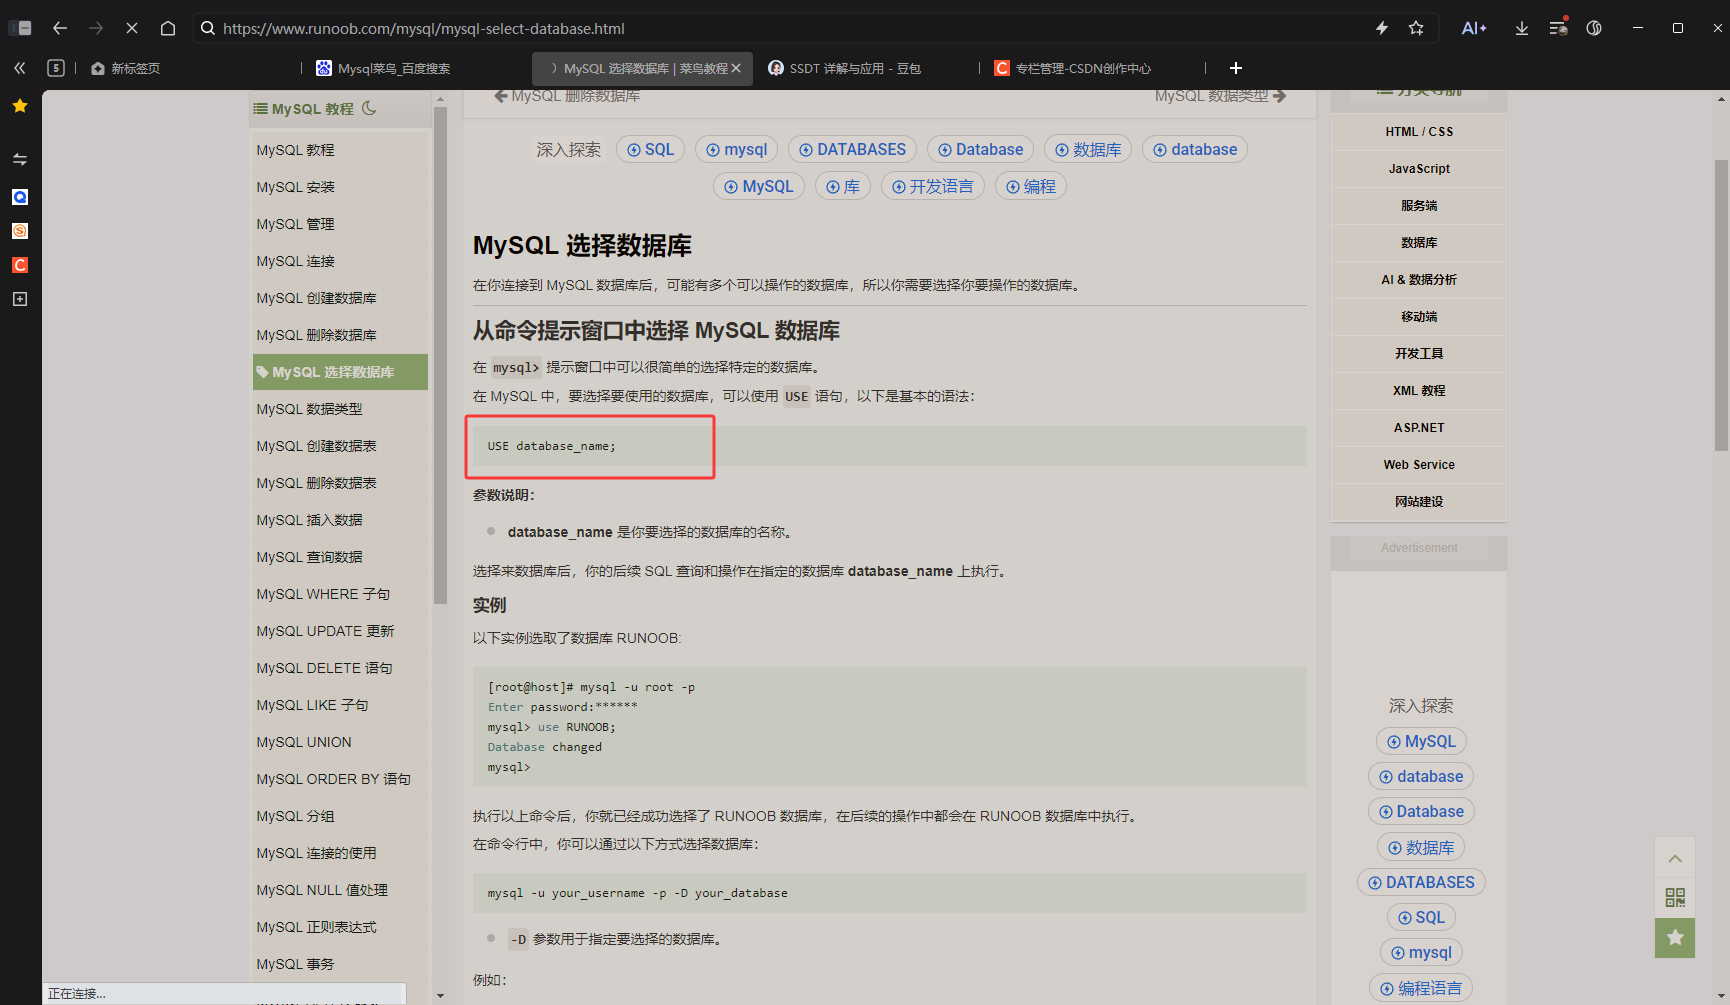Open the browser menu with notification dot
The height and width of the screenshot is (1005, 1730).
(1558, 28)
